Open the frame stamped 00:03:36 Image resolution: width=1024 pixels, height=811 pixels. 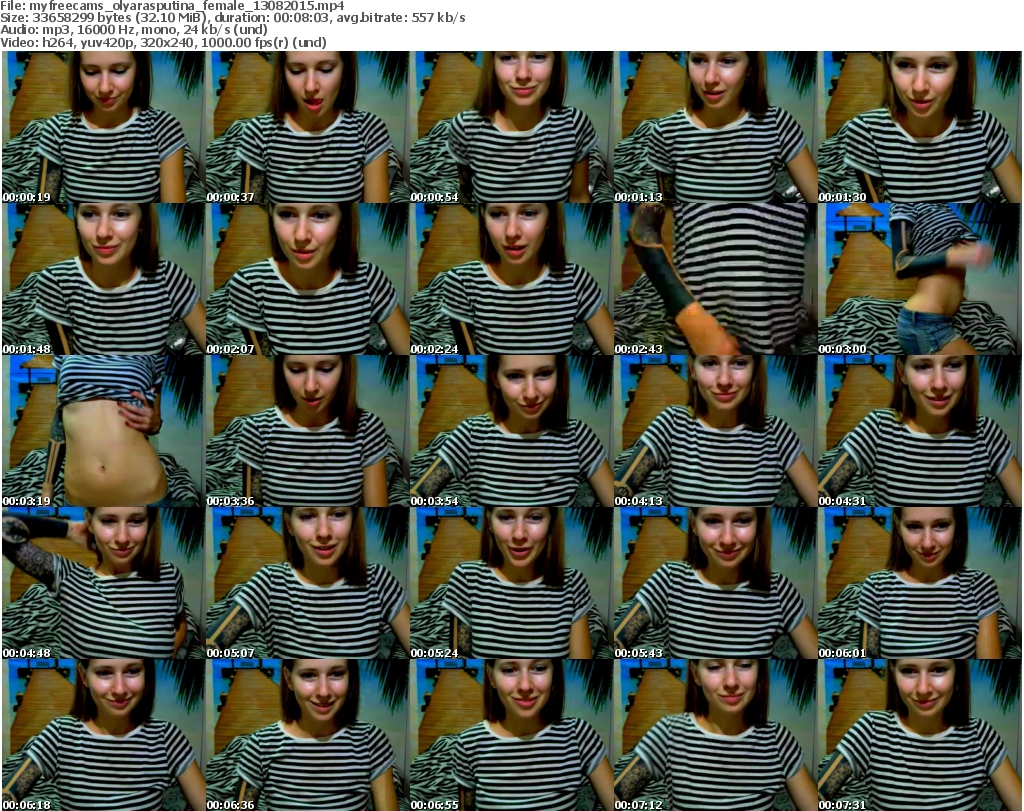tap(307, 432)
